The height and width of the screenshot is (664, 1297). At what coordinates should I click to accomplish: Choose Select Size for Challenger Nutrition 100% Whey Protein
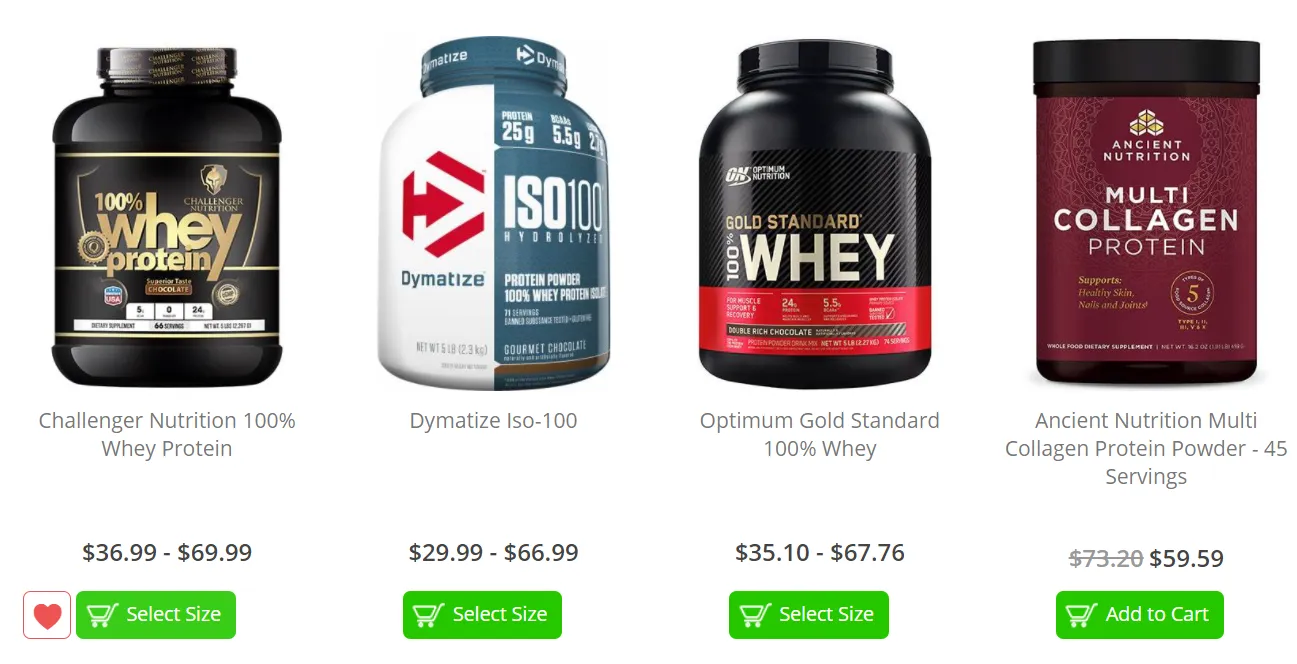tap(156, 615)
